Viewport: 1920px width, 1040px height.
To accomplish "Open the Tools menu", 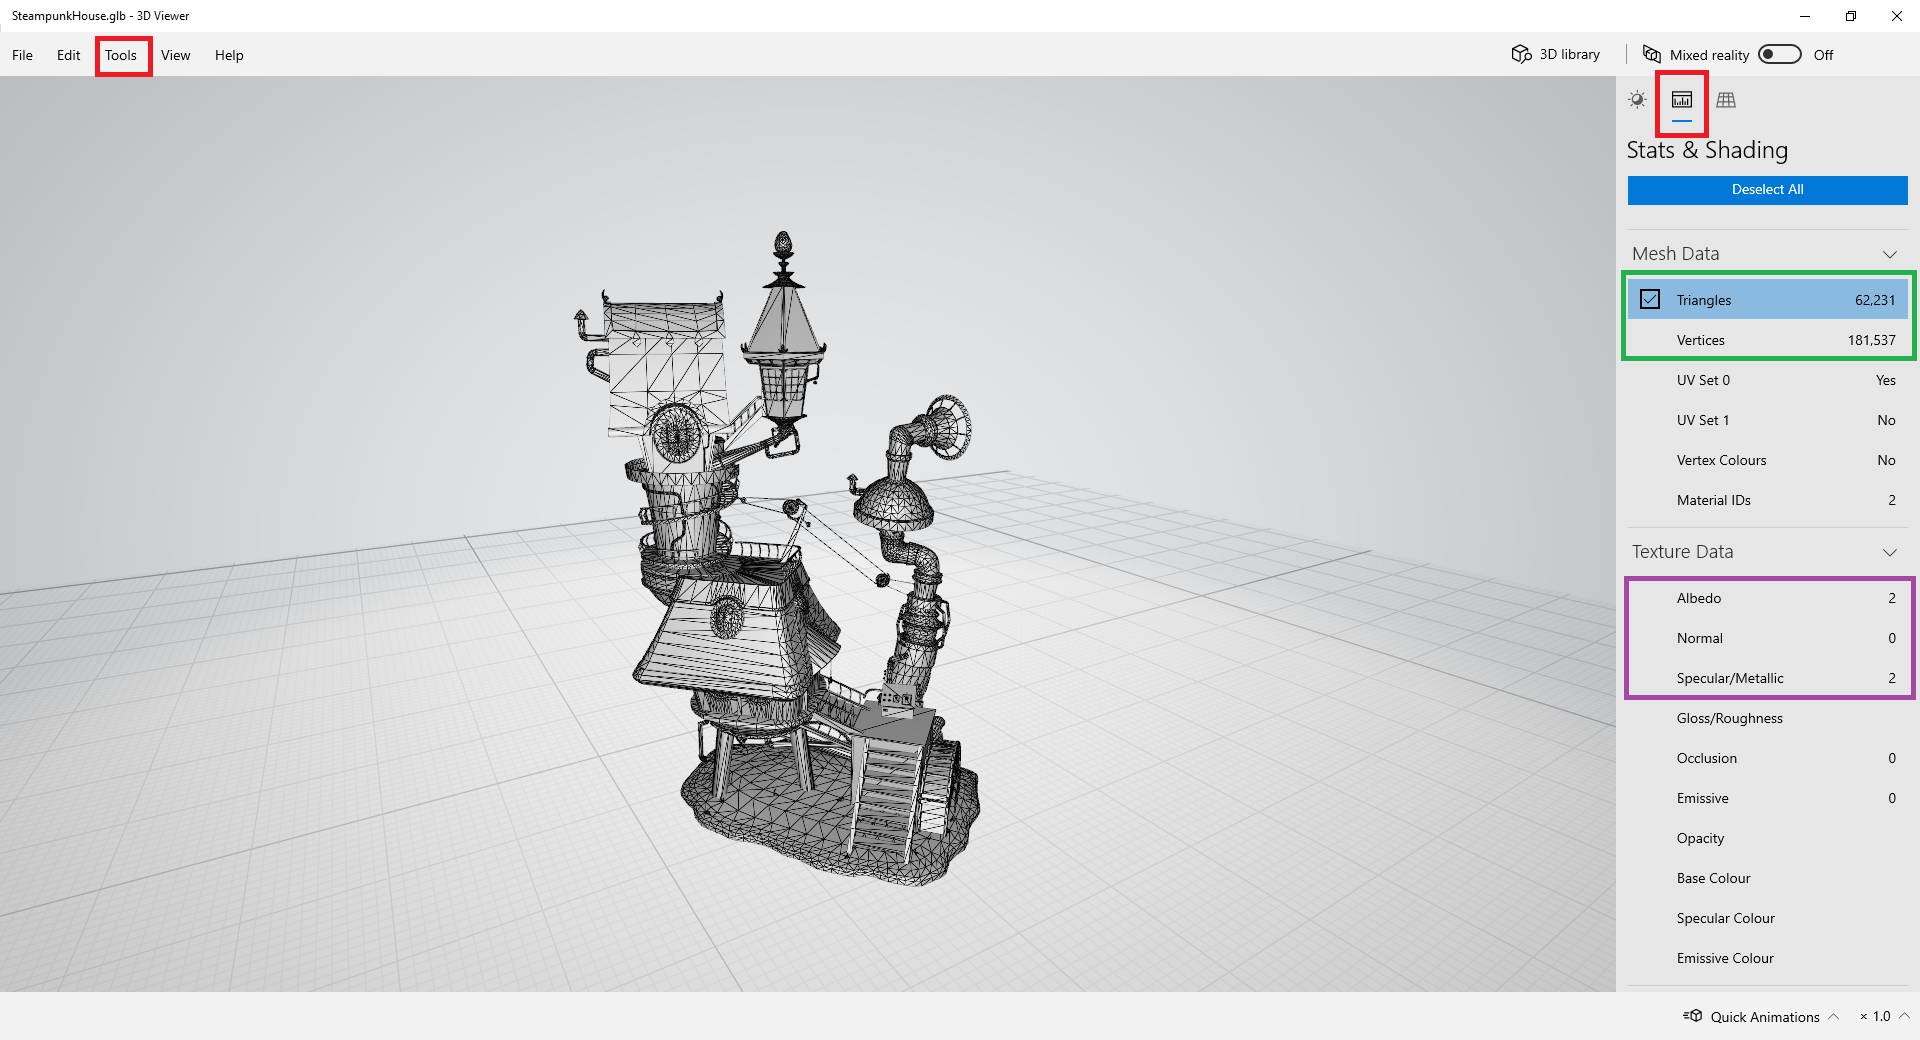I will [121, 55].
